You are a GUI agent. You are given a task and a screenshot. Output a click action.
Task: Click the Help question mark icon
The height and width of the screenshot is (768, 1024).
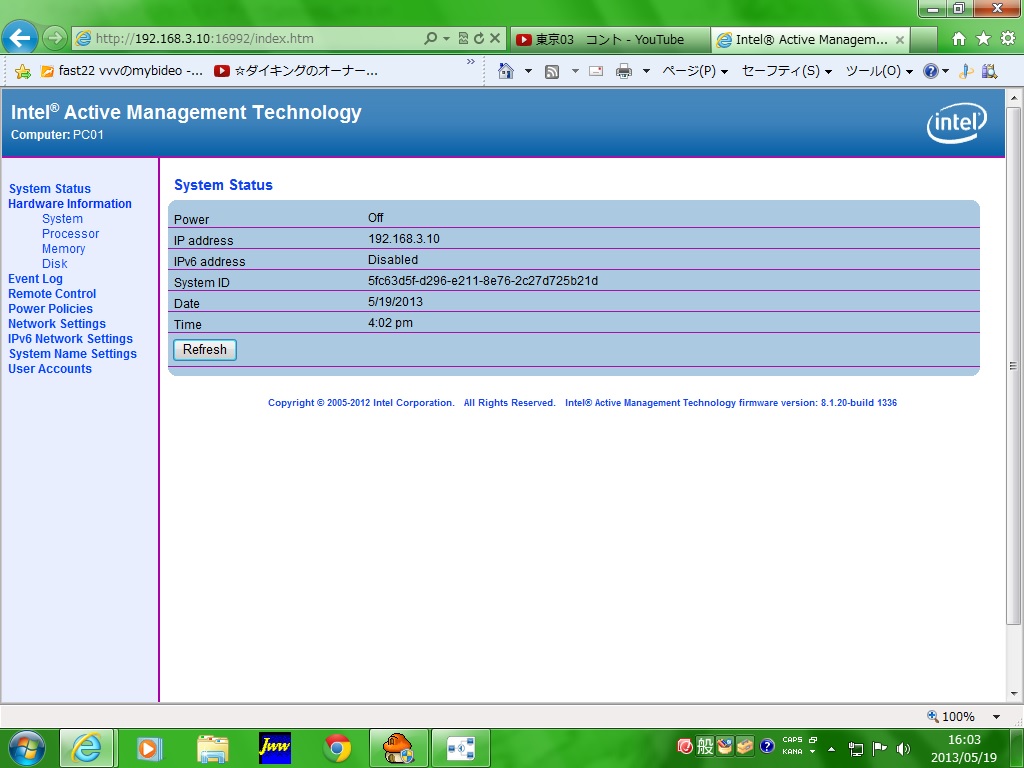pos(931,71)
